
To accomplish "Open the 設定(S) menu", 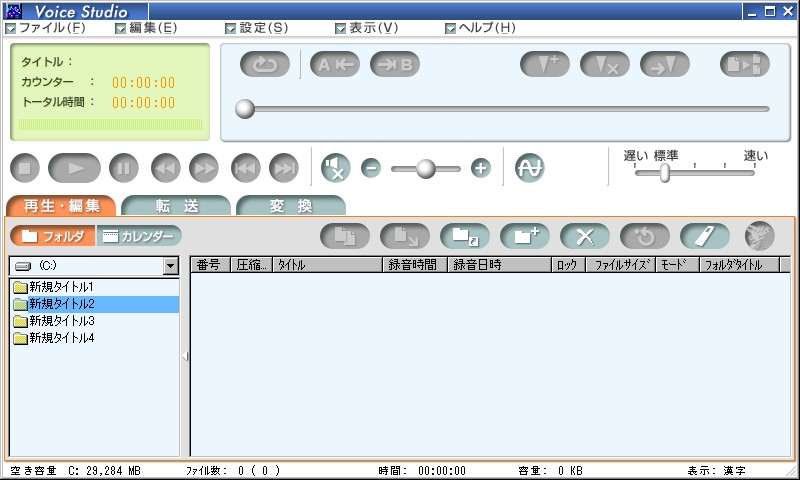I will click(257, 28).
